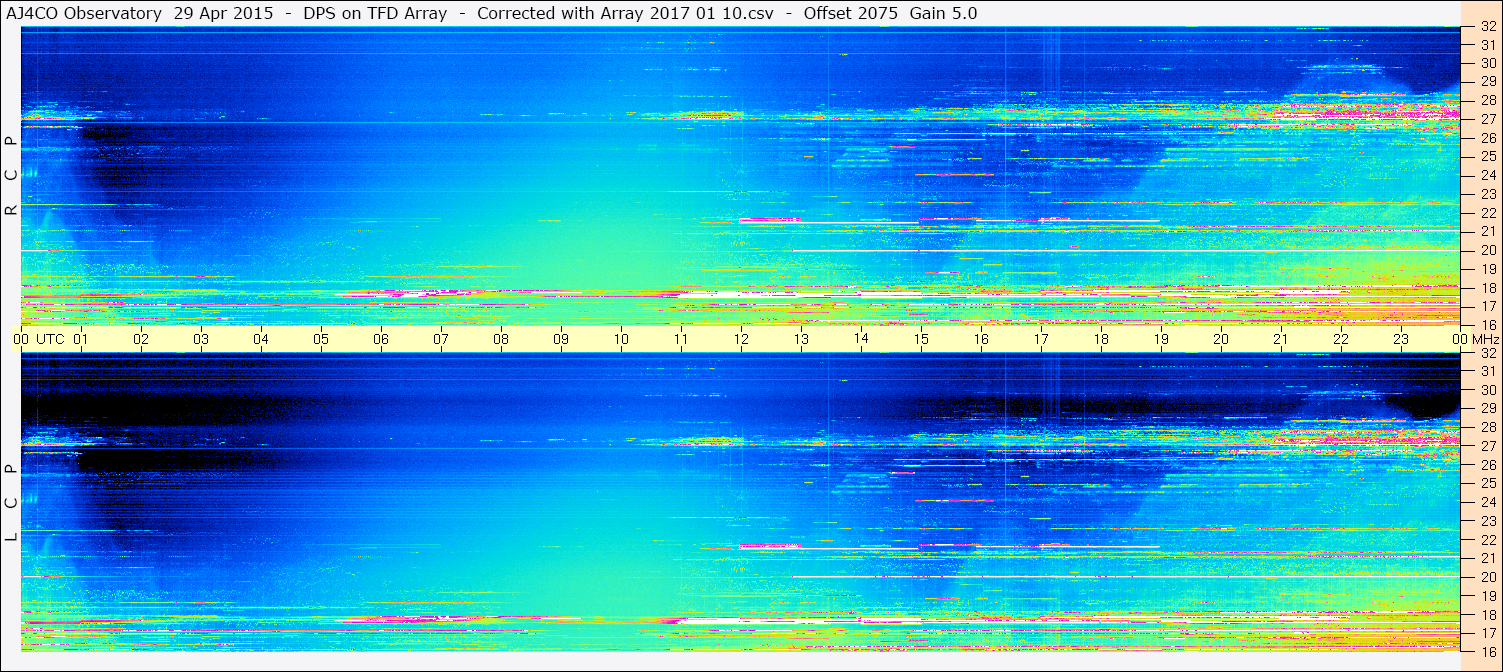Click the 30 frequency label on RCP scale
1503x672 pixels.
point(1488,63)
